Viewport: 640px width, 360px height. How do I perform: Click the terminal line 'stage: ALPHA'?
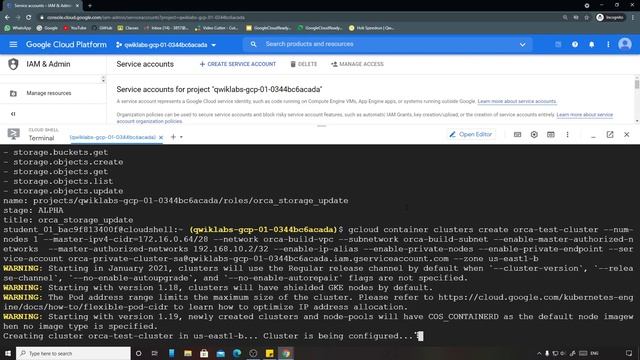point(33,211)
